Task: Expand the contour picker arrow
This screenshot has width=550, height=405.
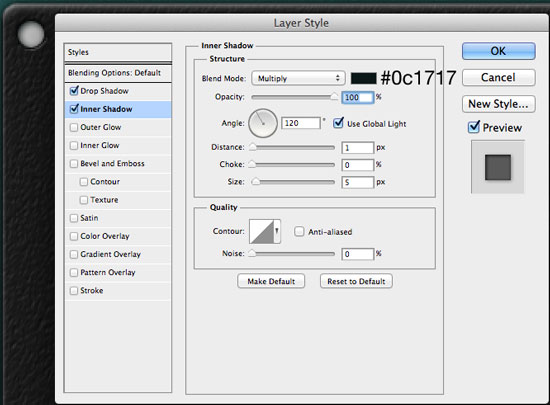Action: (277, 231)
